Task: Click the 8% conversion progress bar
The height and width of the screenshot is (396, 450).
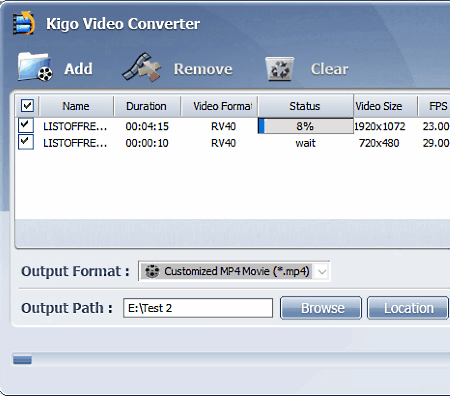Action: (x=306, y=126)
